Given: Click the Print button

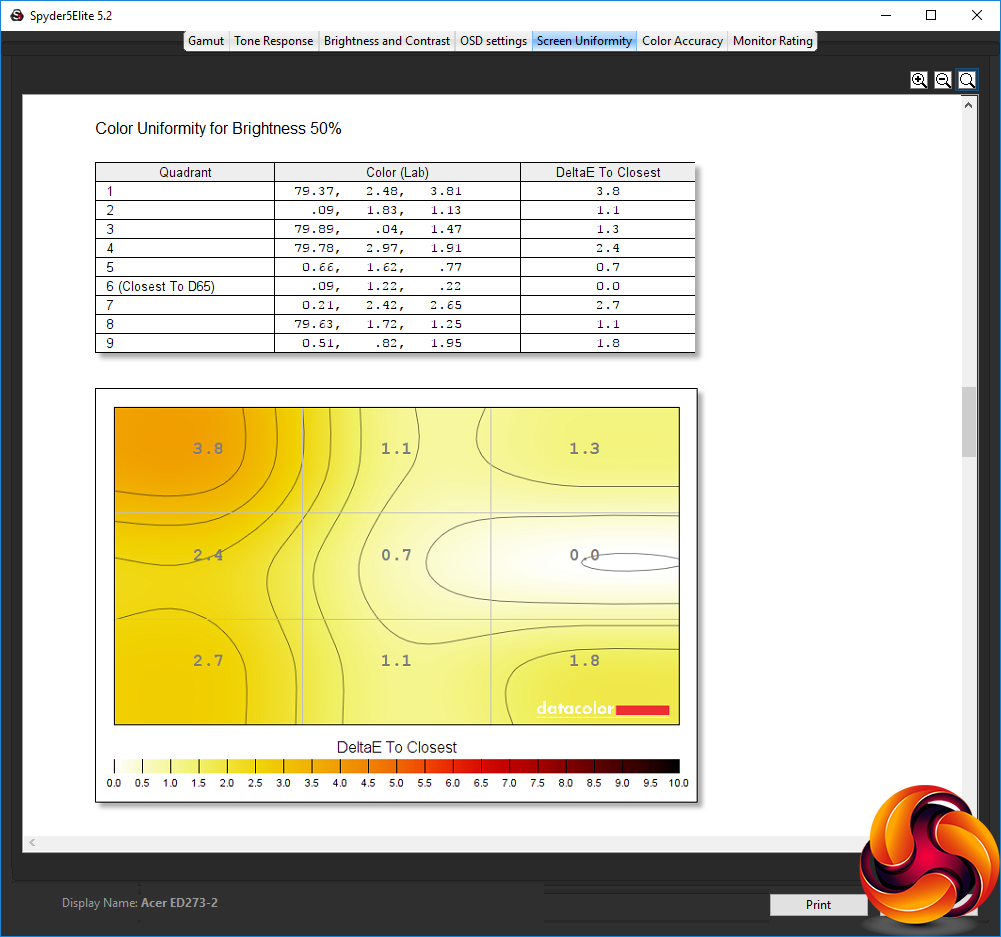Looking at the screenshot, I should pos(818,904).
